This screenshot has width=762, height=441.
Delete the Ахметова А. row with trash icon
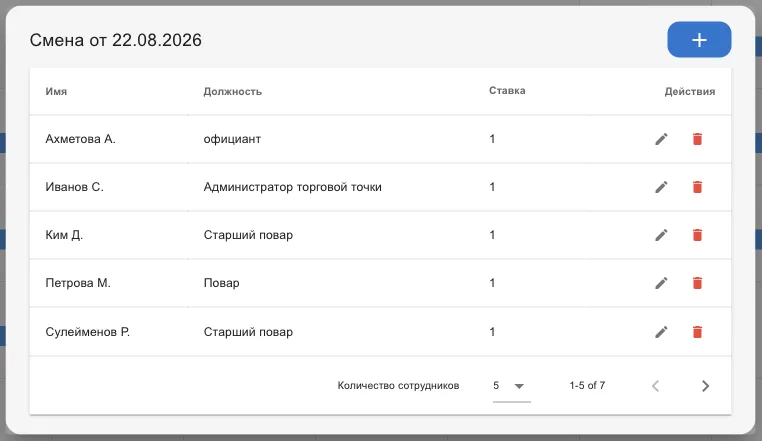697,139
